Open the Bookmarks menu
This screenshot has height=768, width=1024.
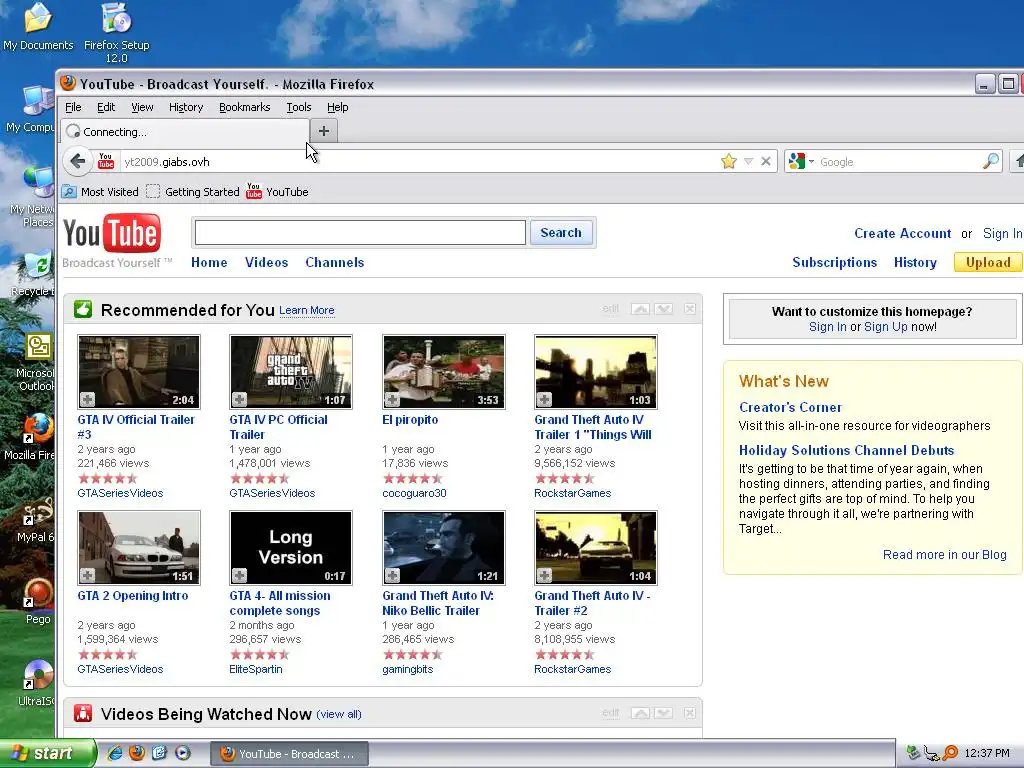pos(244,107)
